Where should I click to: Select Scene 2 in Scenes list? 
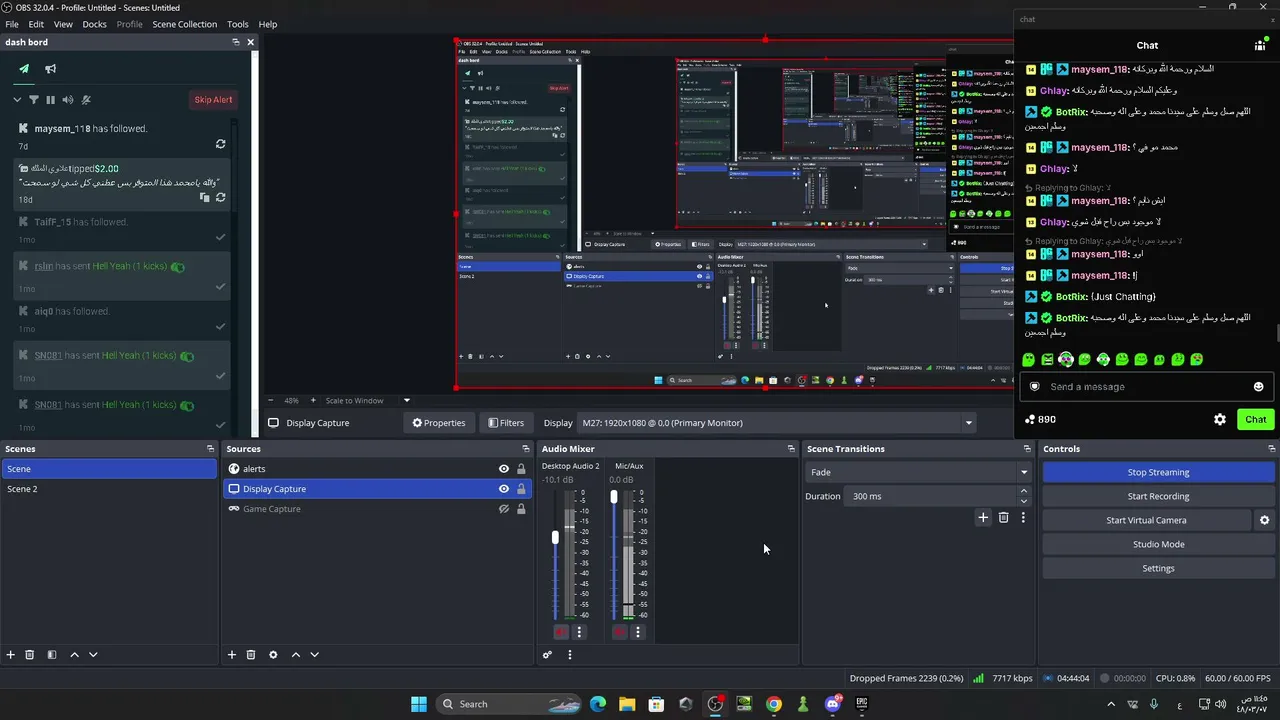click(109, 489)
